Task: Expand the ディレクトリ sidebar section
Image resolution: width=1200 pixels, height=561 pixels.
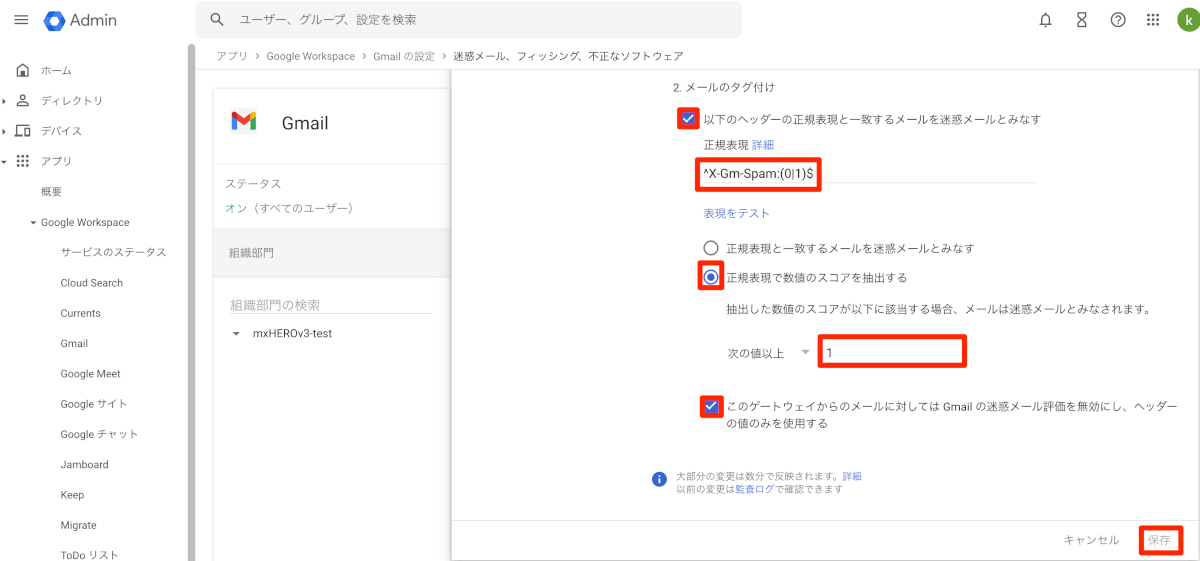Action: click(x=4, y=100)
